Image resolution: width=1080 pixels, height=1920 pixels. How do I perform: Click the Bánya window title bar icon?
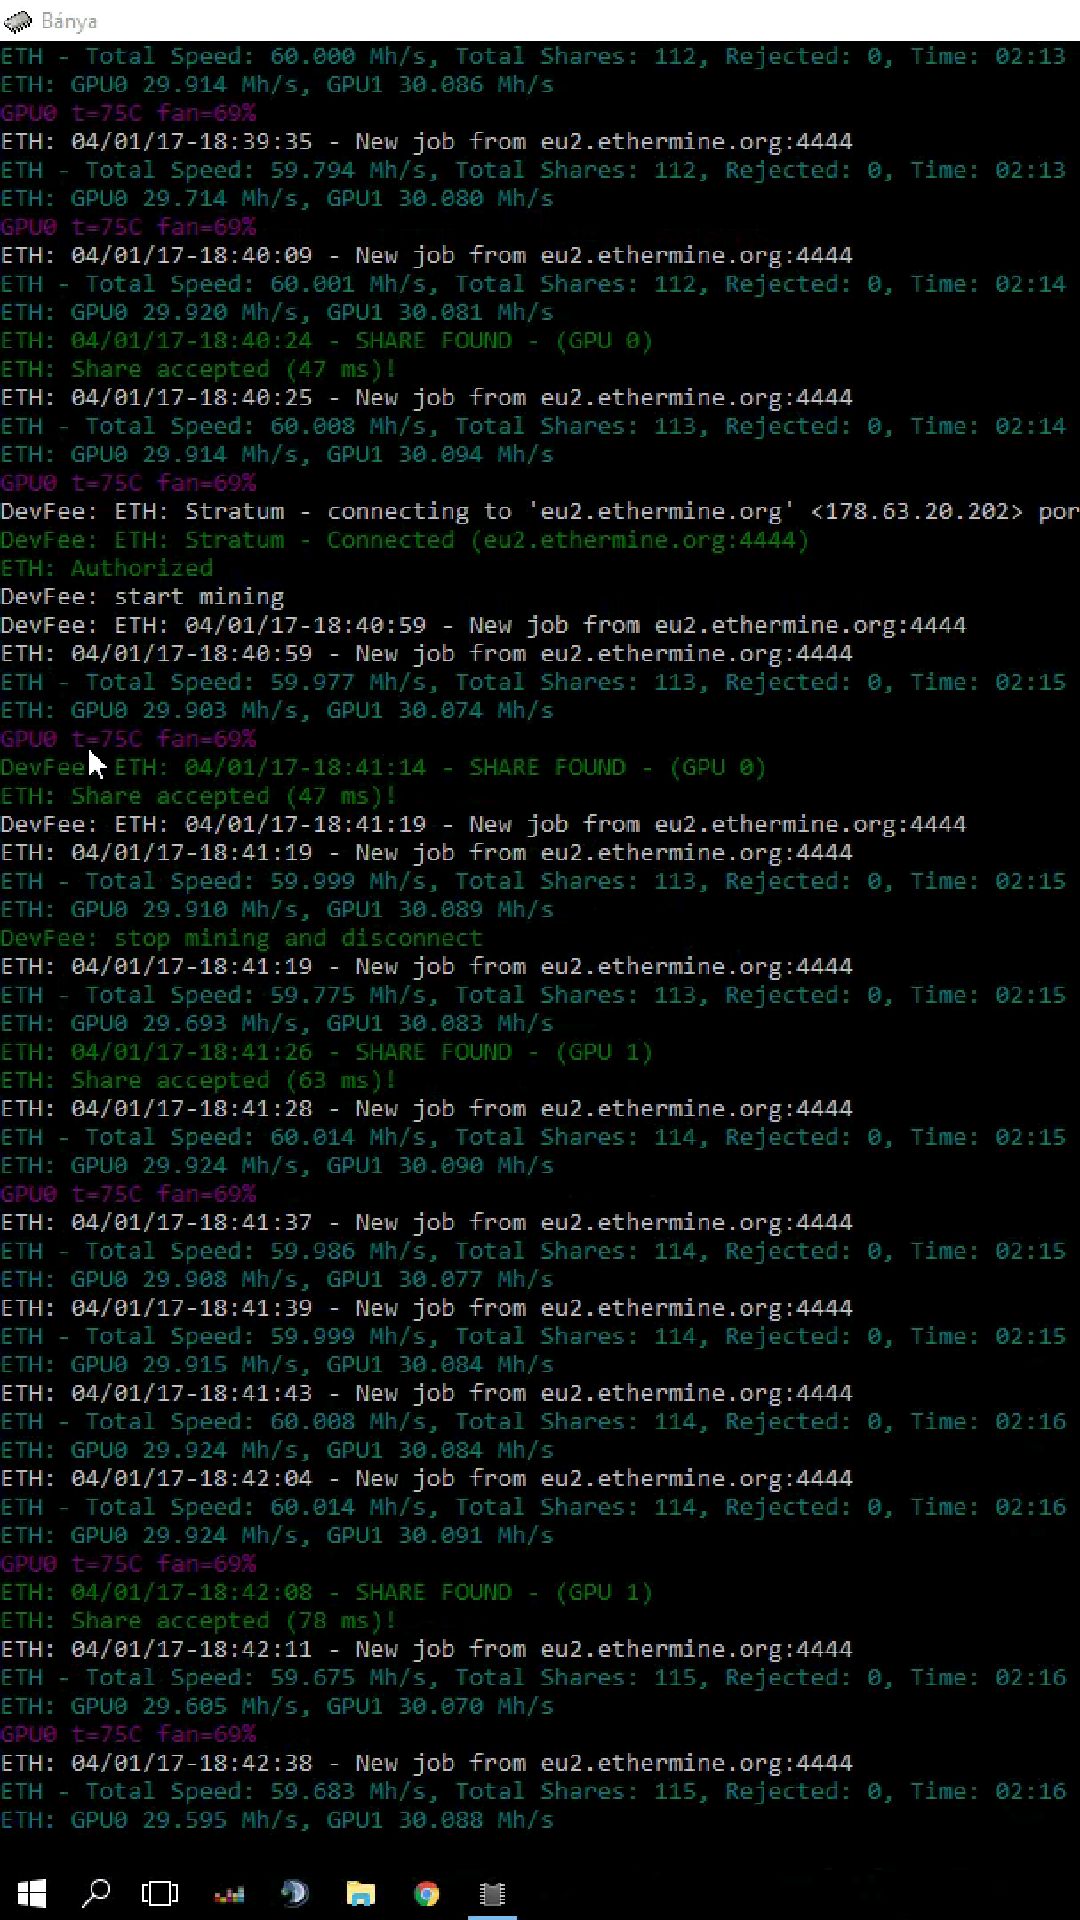17,20
